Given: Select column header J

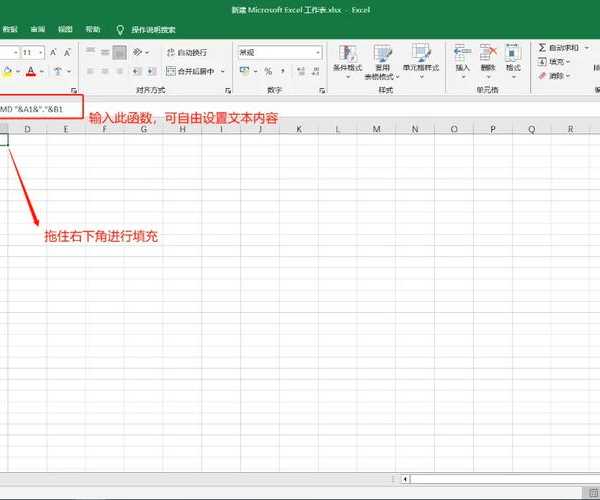Looking at the screenshot, I should (259, 130).
